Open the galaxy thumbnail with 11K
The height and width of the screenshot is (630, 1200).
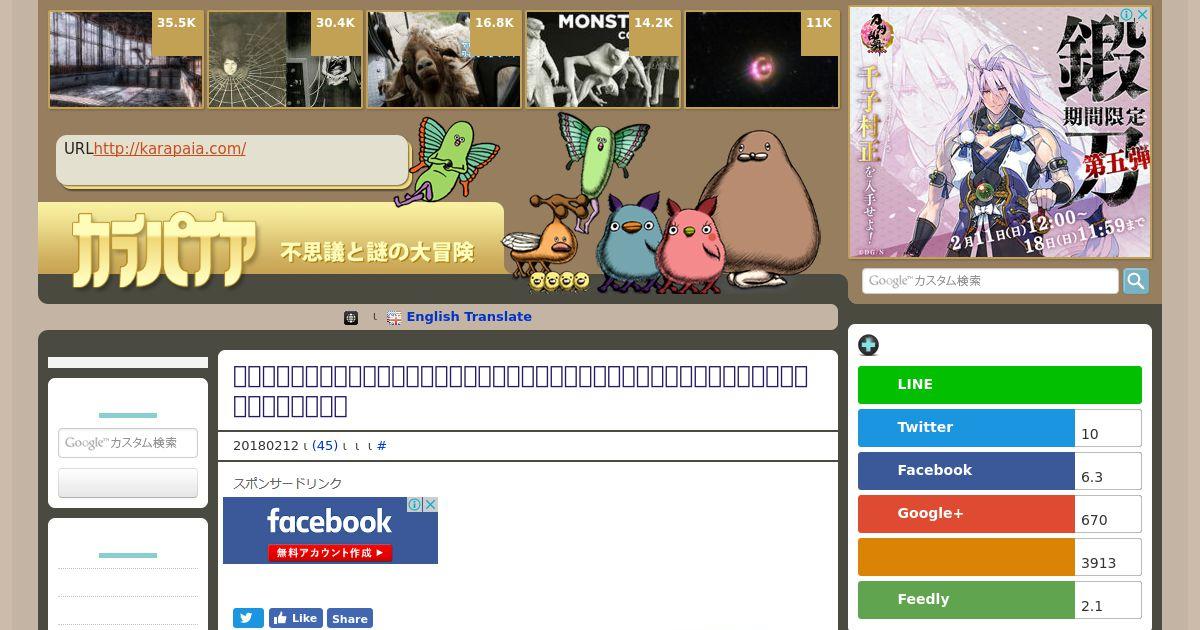(x=762, y=60)
